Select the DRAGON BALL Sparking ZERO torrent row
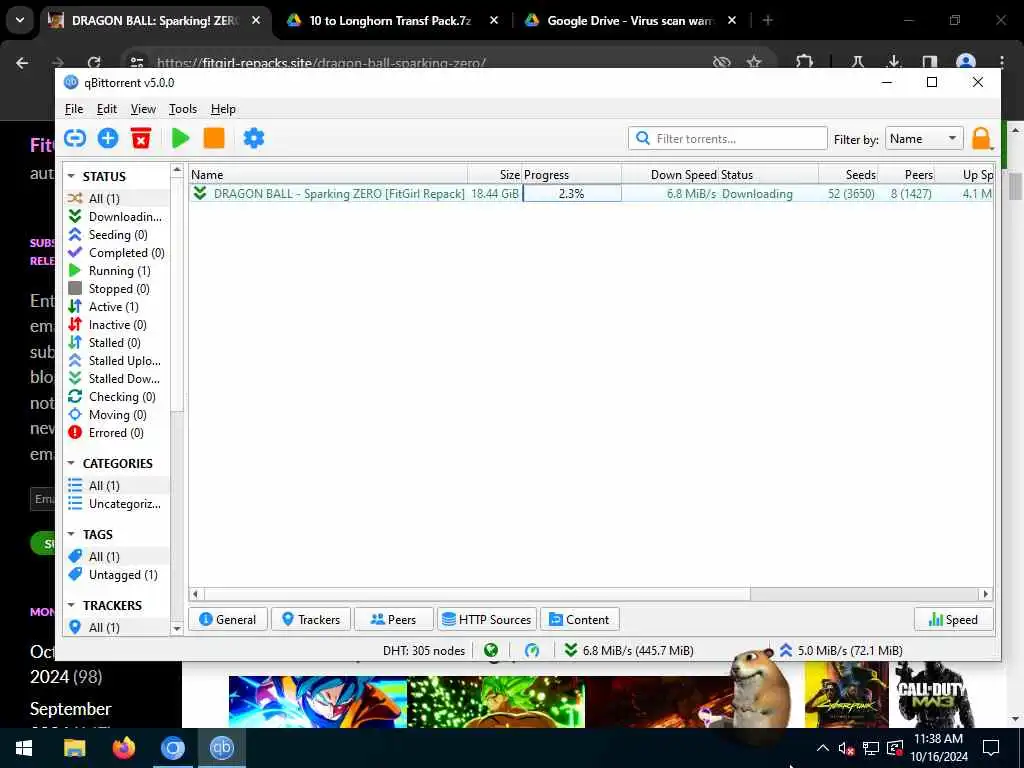 591,193
